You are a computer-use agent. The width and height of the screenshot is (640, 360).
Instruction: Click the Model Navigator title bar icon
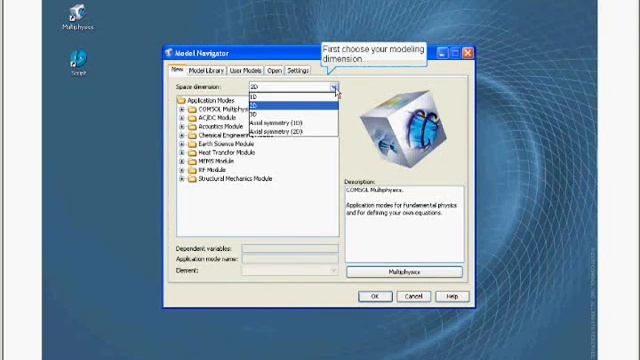[x=169, y=53]
